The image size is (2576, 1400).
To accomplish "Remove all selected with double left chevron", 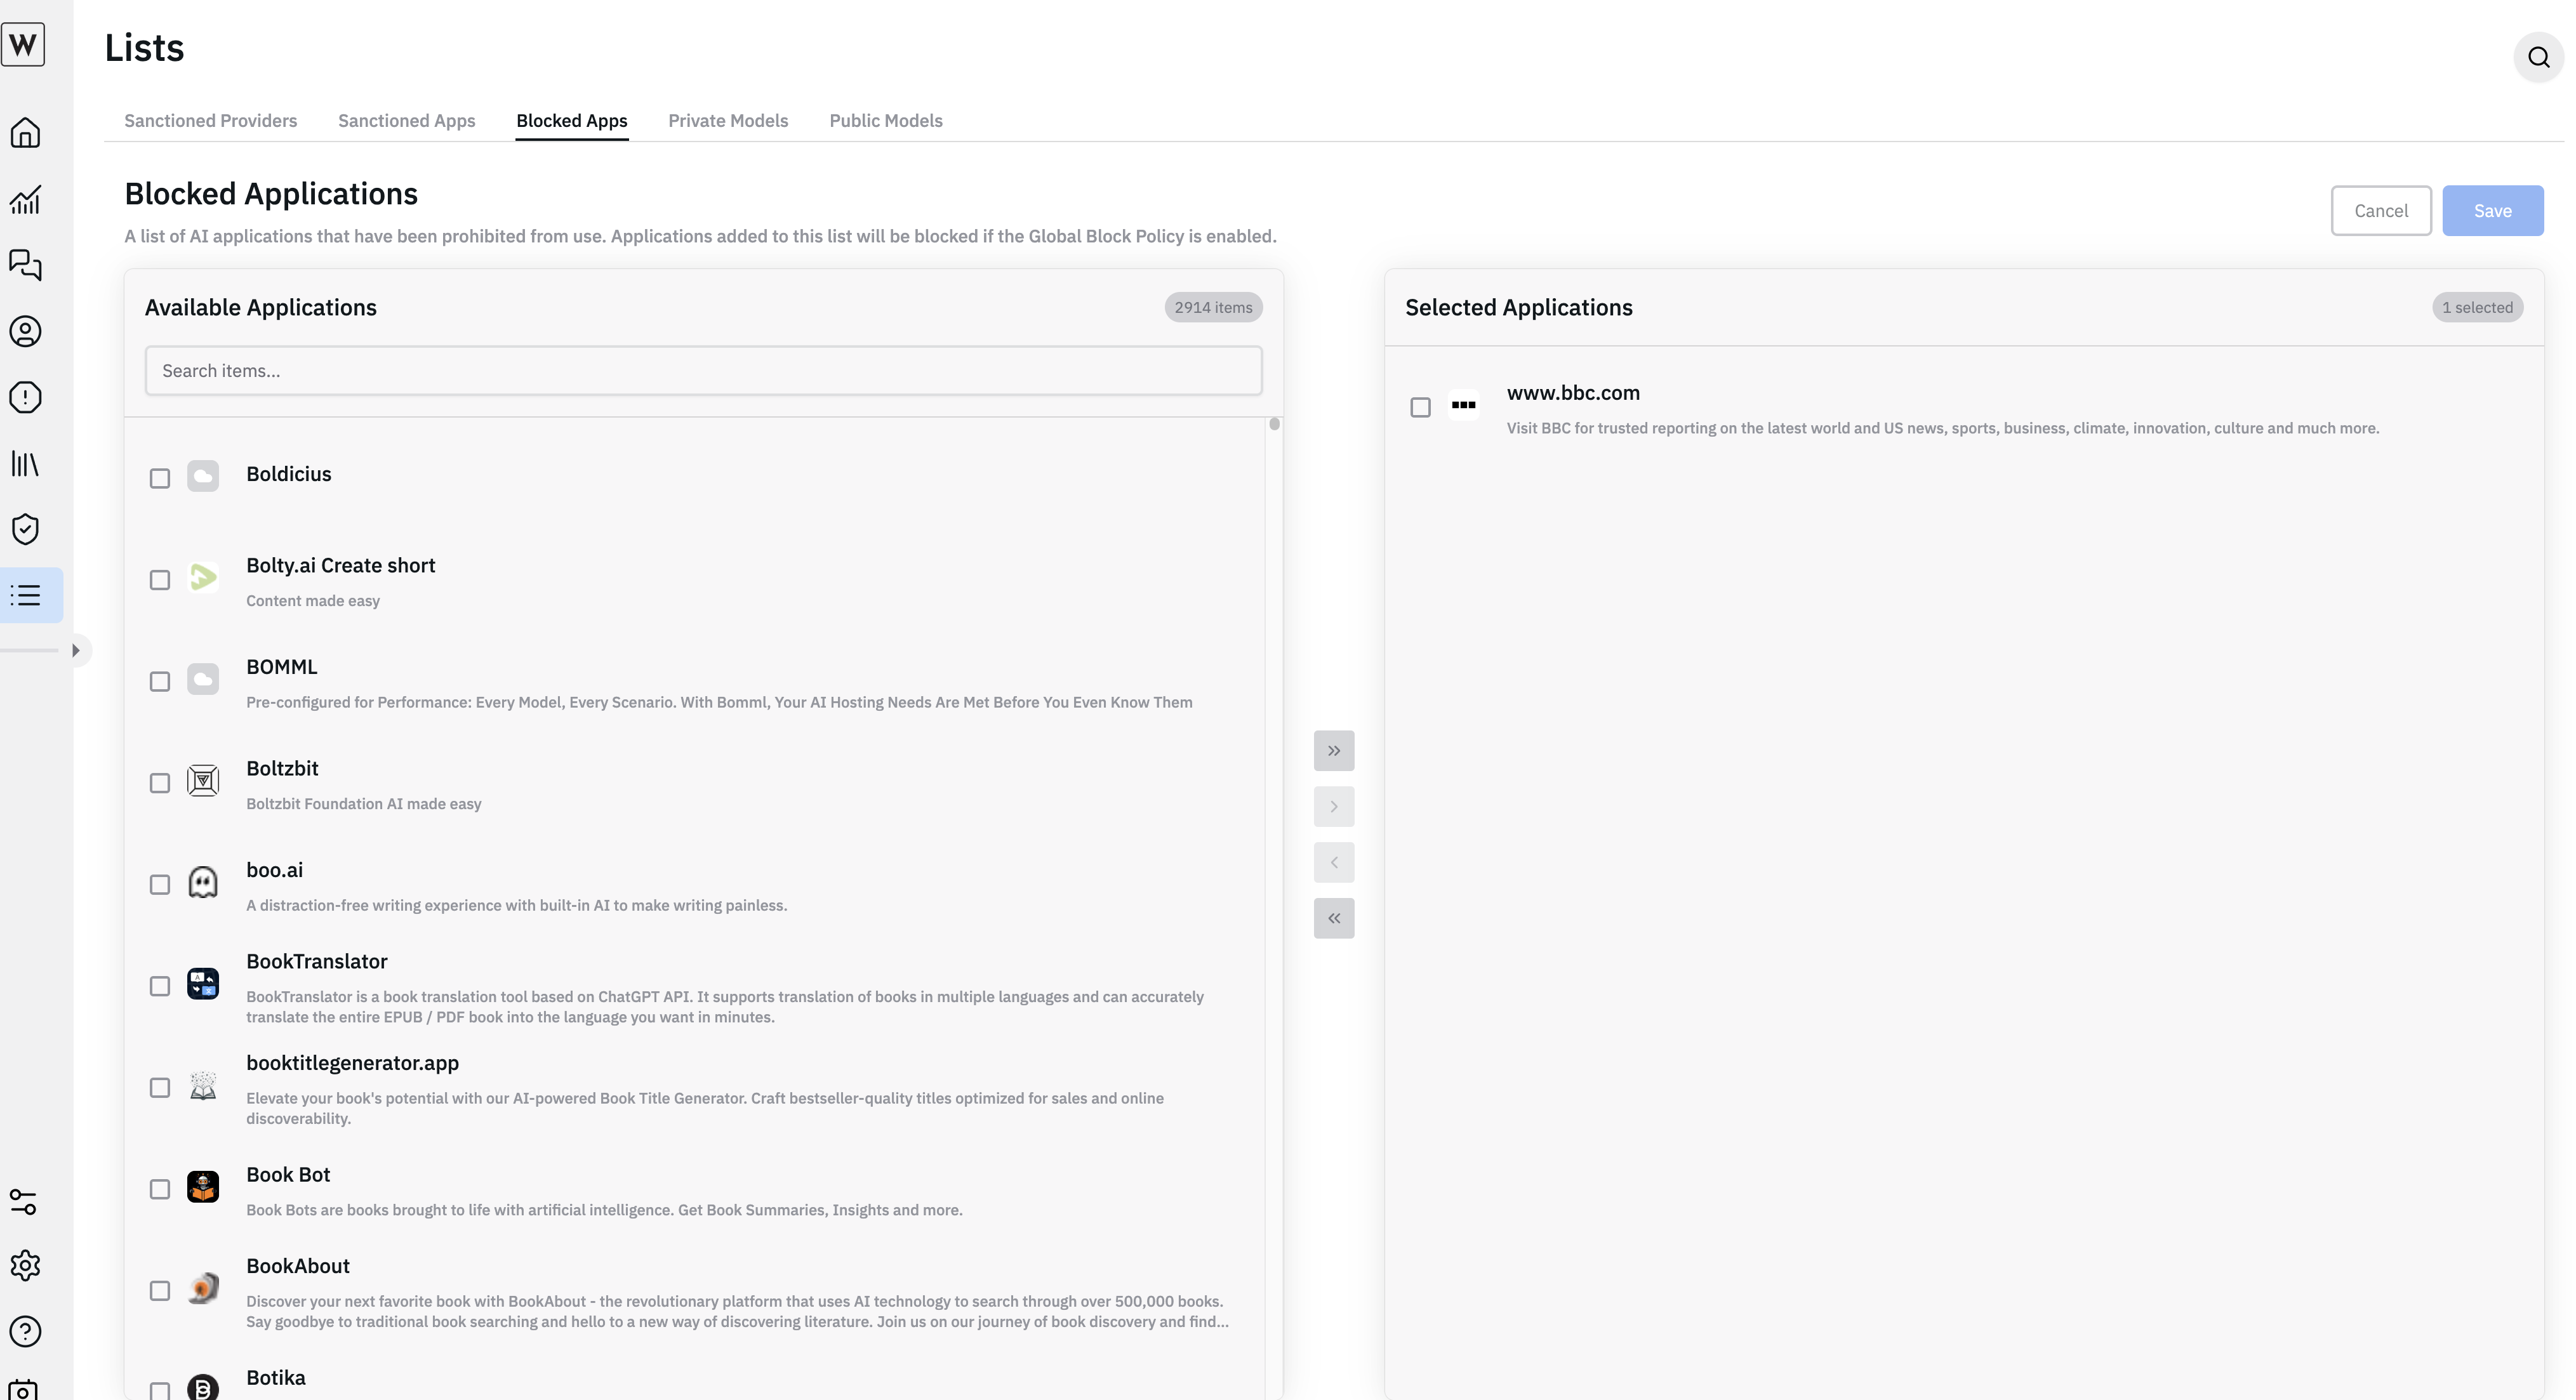I will 1334,918.
